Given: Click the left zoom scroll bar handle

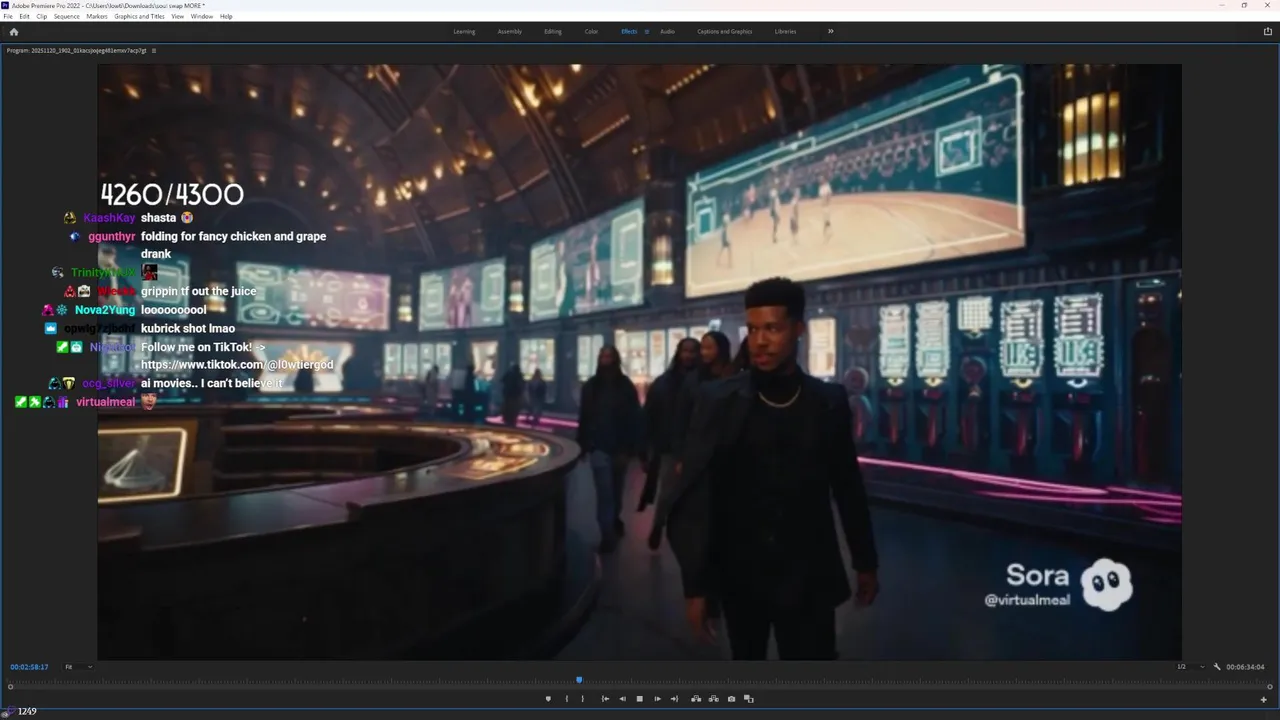Looking at the screenshot, I should [x=11, y=687].
